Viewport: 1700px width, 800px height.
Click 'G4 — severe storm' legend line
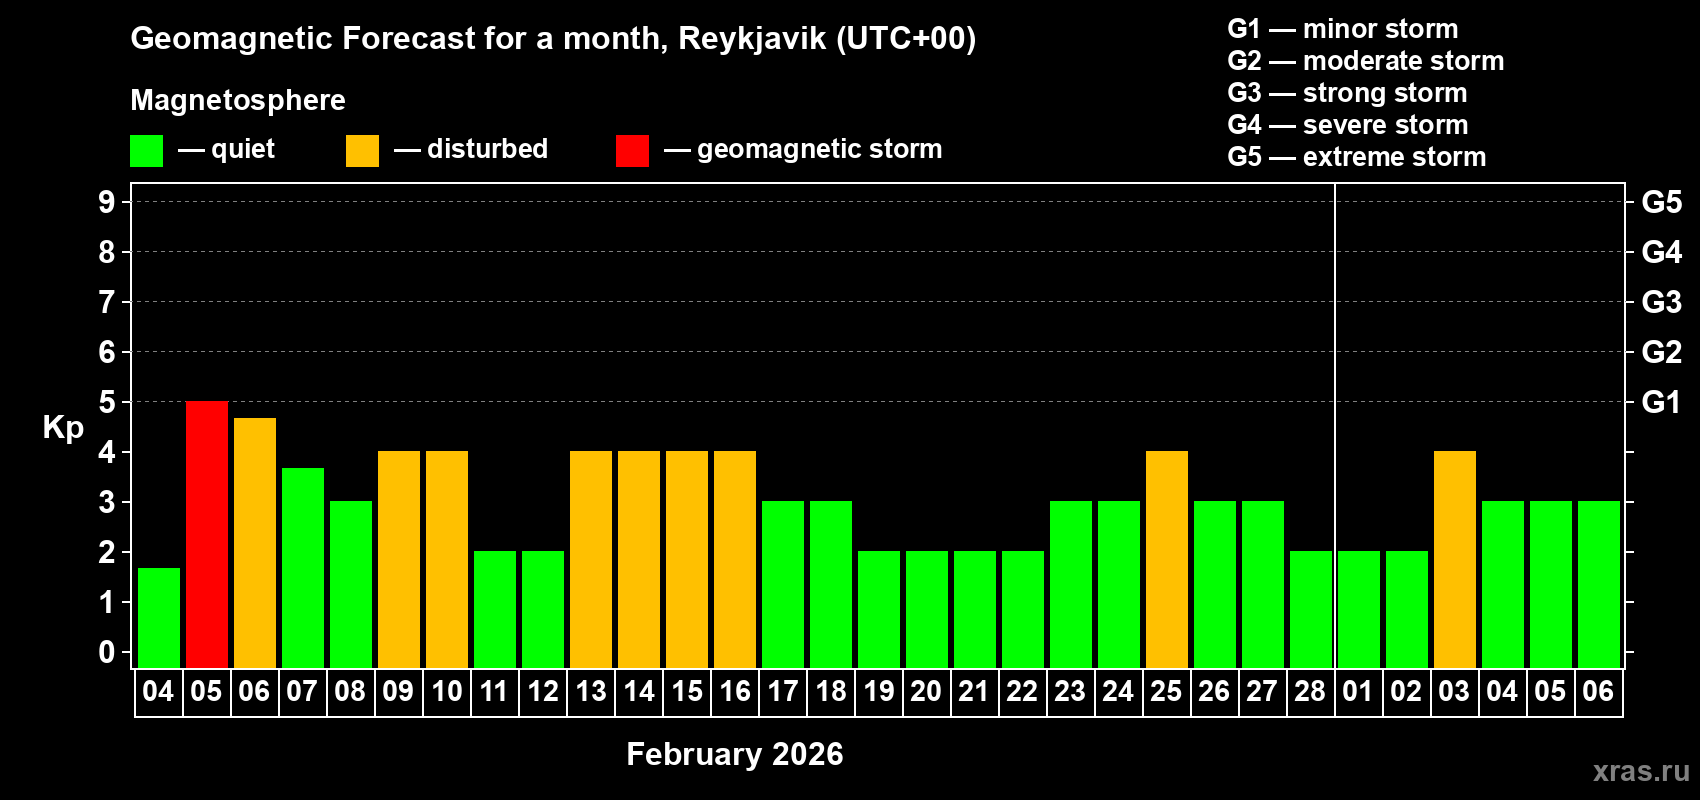pos(1348,125)
